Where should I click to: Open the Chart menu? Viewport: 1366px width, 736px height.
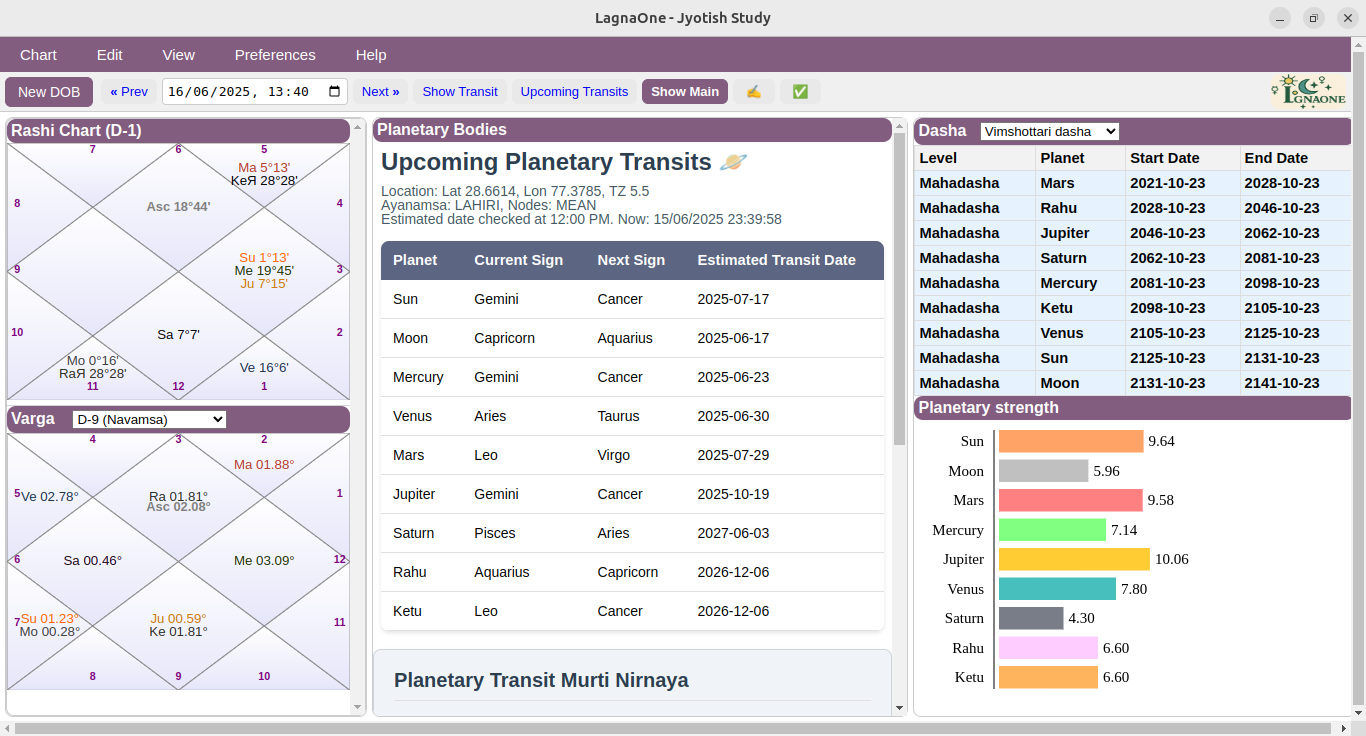[x=39, y=55]
